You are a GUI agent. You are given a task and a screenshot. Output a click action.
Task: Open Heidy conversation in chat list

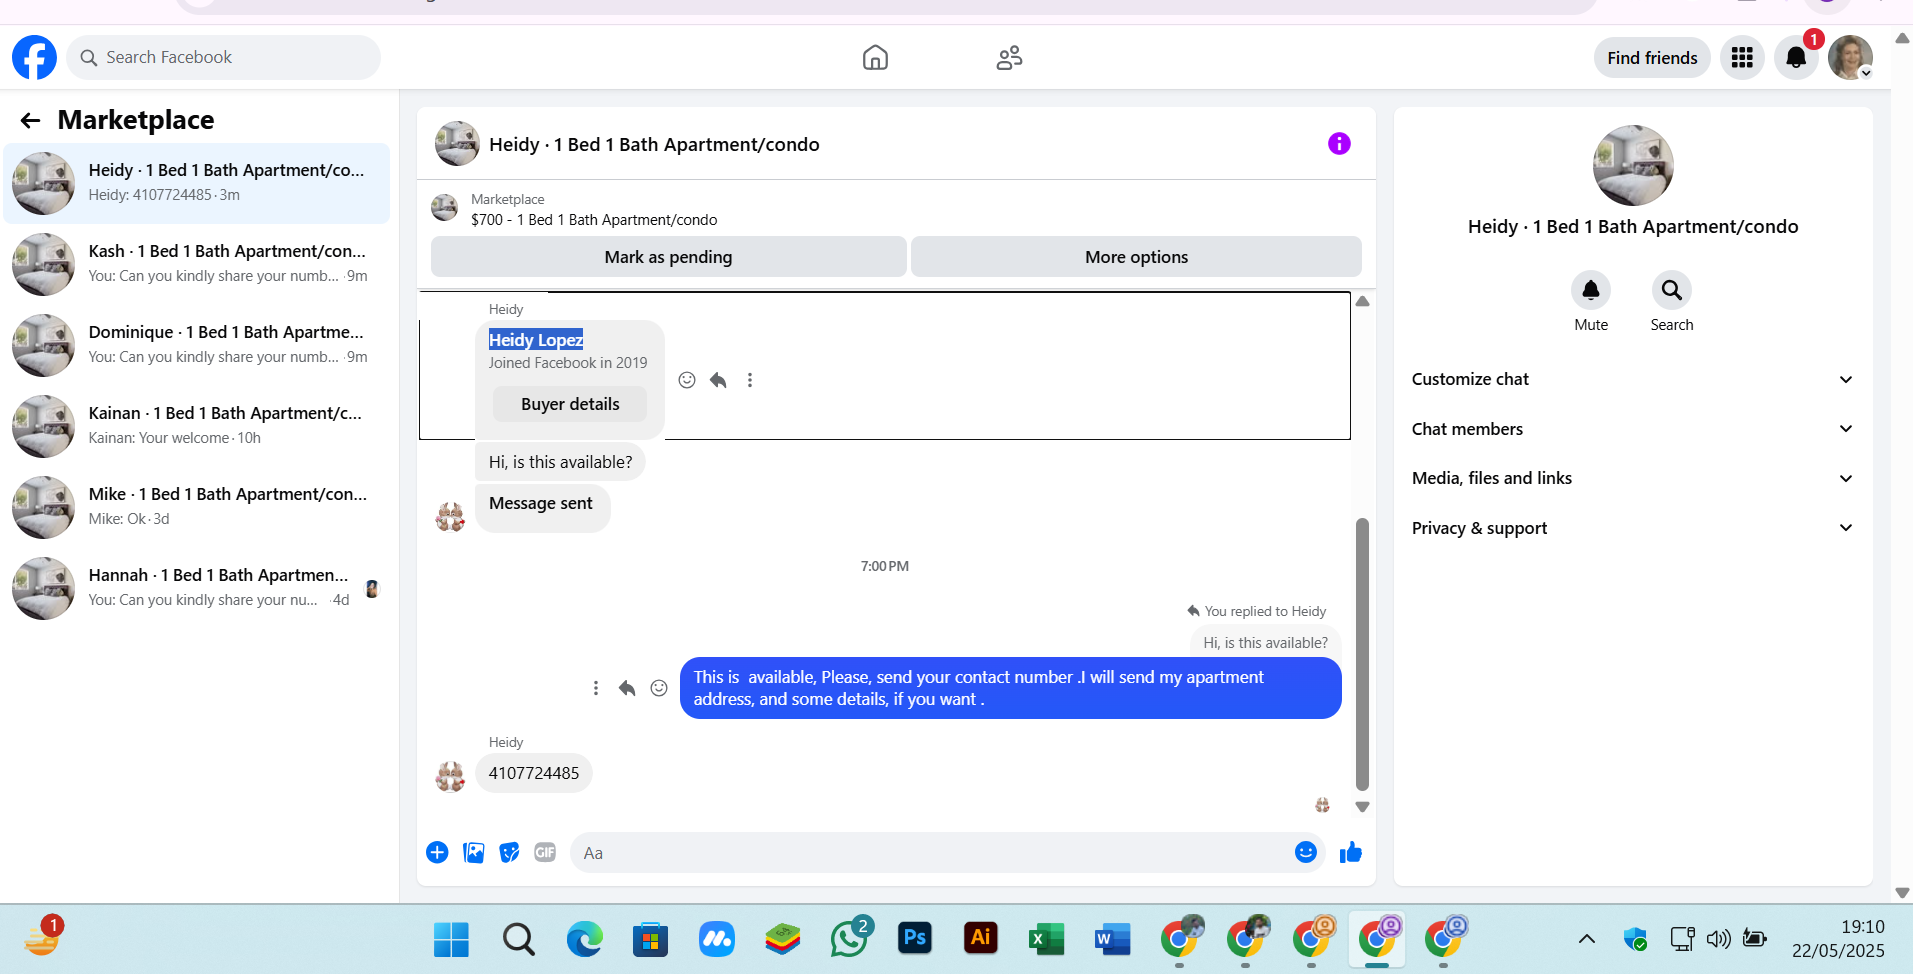coord(197,183)
